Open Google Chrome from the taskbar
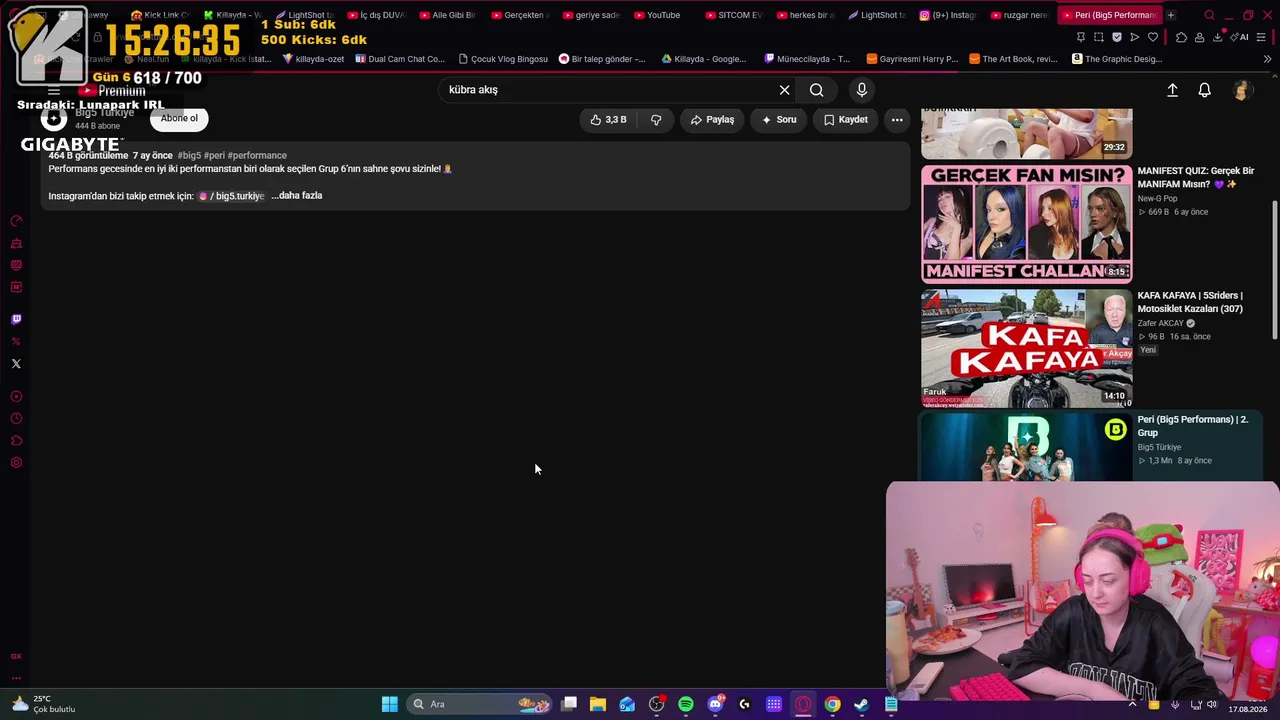Viewport: 1280px width, 720px height. [832, 704]
